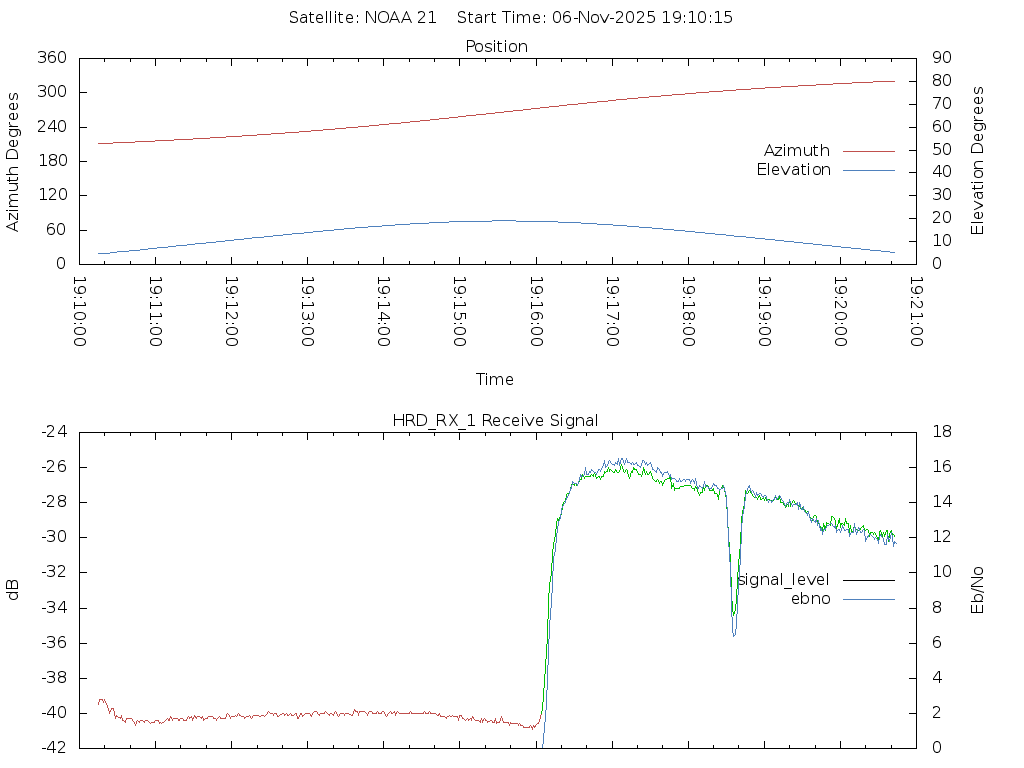The image size is (1024, 768).
Task: Select the signal_level legend text
Action: (783, 580)
